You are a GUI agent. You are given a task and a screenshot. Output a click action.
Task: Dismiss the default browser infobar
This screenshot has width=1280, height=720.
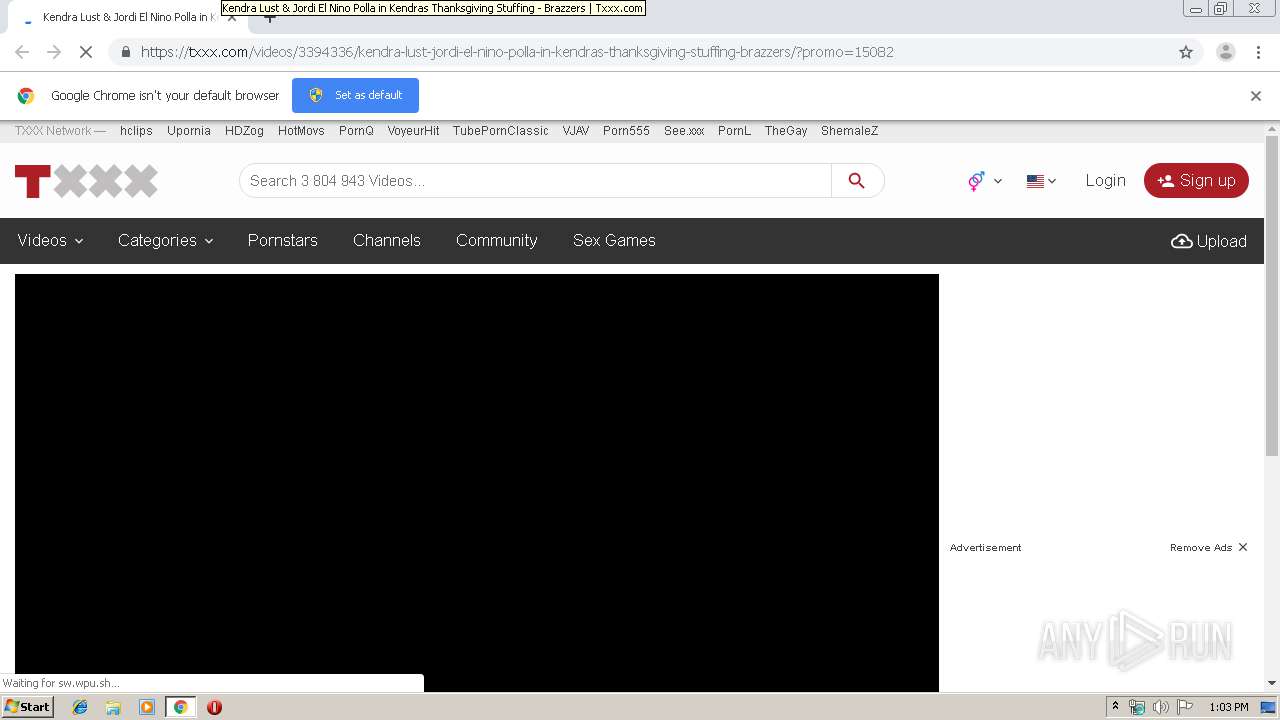[1256, 96]
